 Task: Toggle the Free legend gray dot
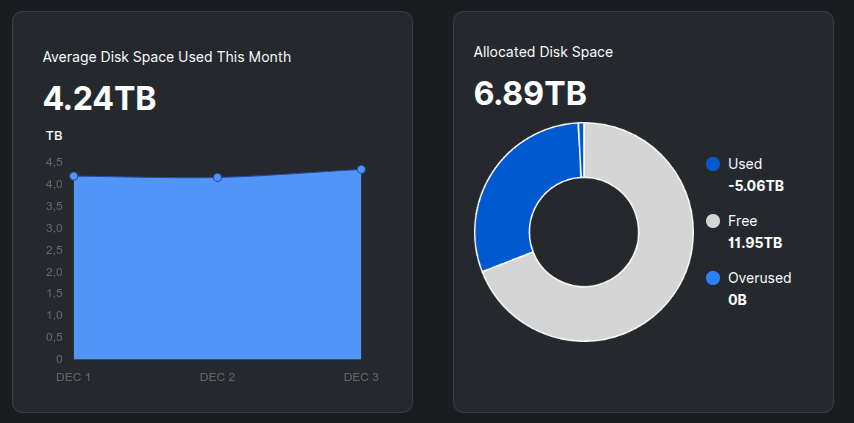[x=713, y=221]
